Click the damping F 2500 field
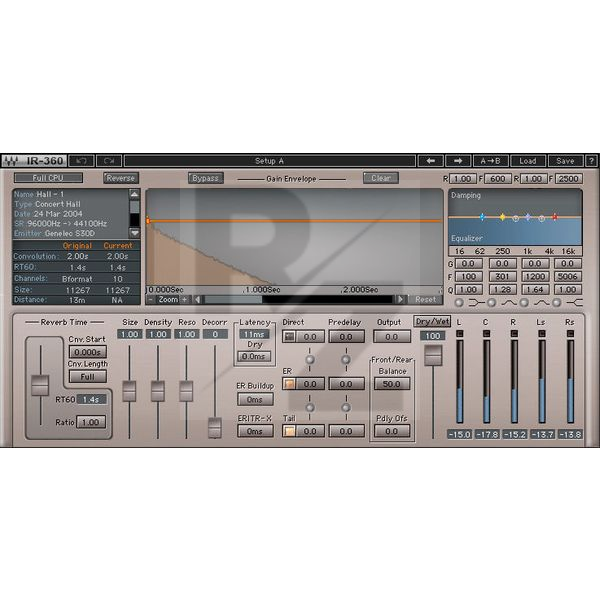The height and width of the screenshot is (600, 600). click(x=568, y=179)
